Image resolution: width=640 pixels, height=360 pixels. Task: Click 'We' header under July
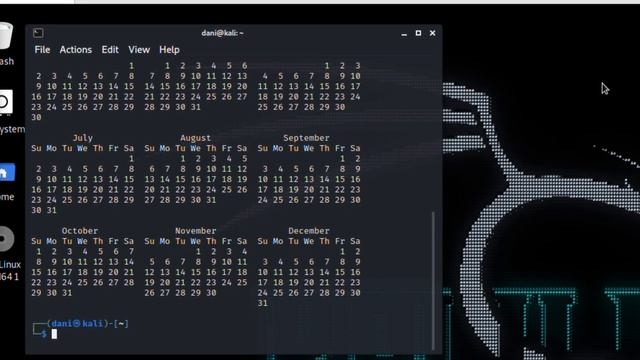pos(82,148)
